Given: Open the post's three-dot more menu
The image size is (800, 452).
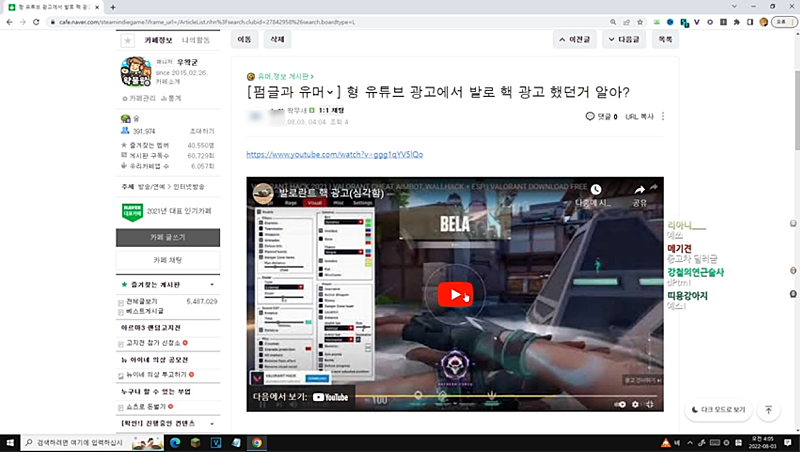Looking at the screenshot, I should click(x=663, y=116).
